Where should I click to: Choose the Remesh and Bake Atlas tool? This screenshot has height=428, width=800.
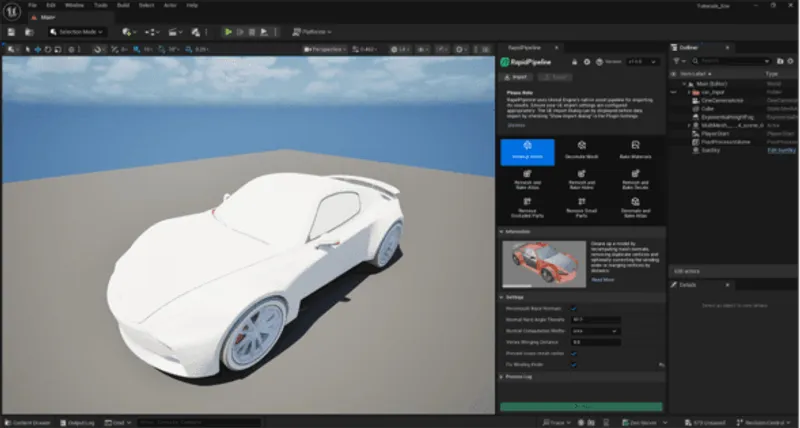pos(526,181)
